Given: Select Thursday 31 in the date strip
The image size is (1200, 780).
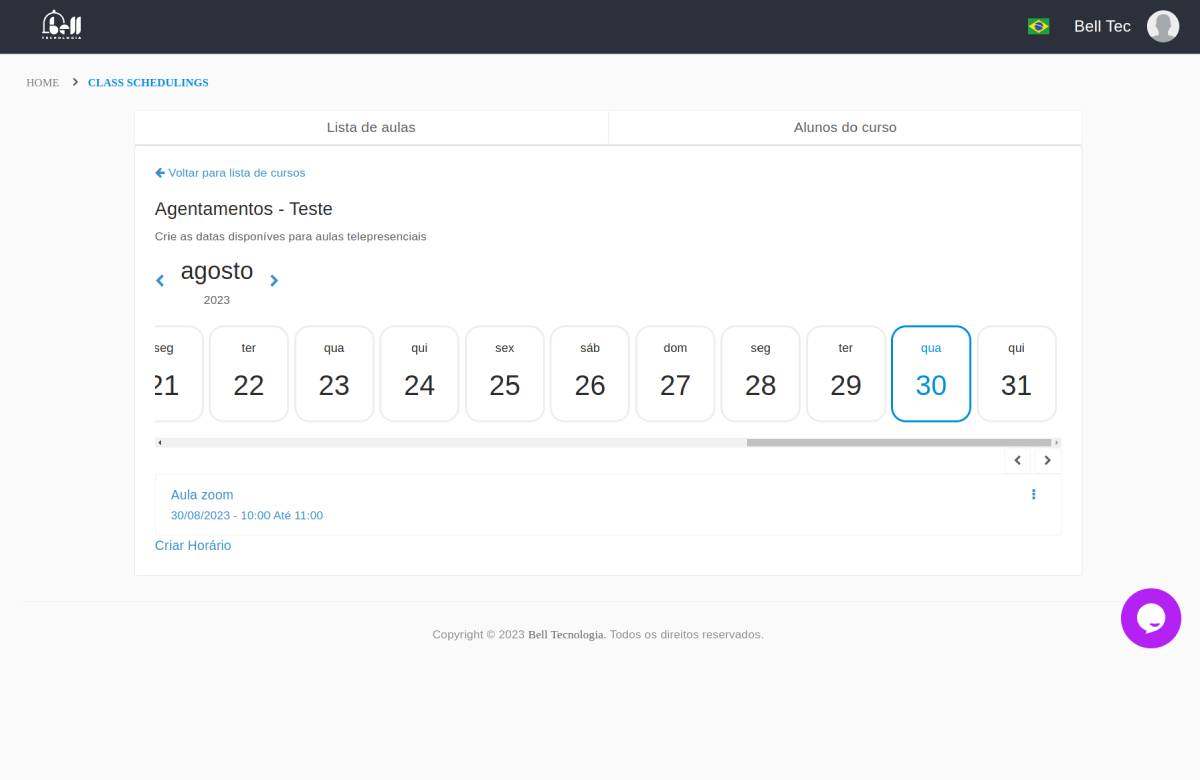Looking at the screenshot, I should click(1016, 373).
